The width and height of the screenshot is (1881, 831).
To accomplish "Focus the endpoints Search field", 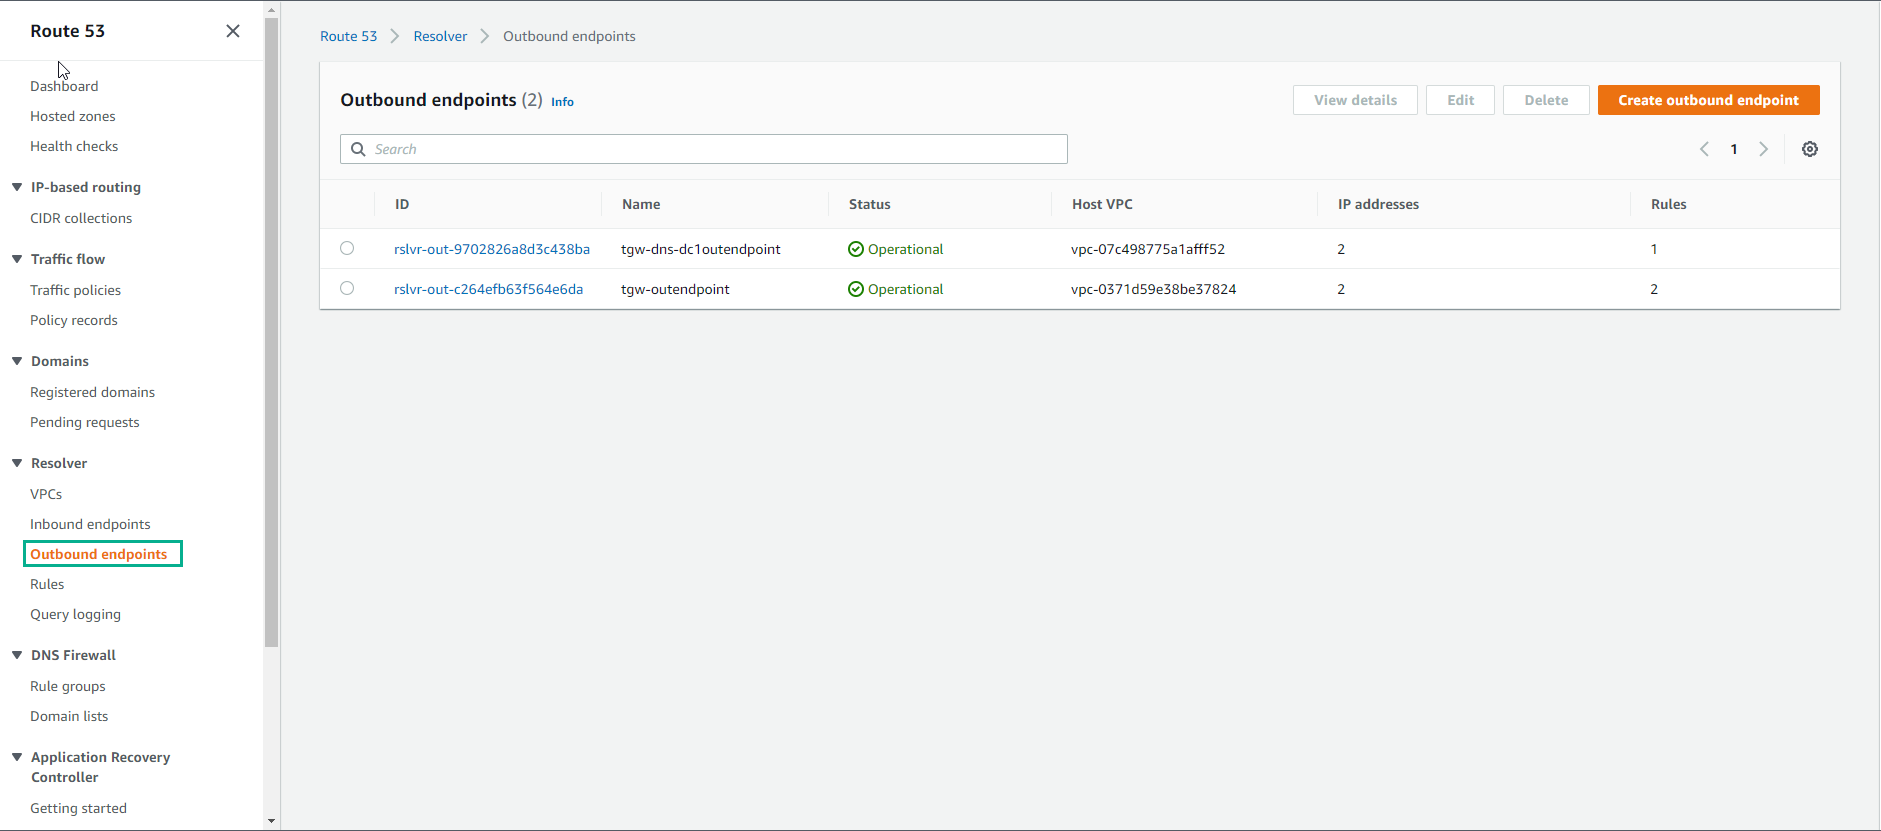I will (704, 149).
